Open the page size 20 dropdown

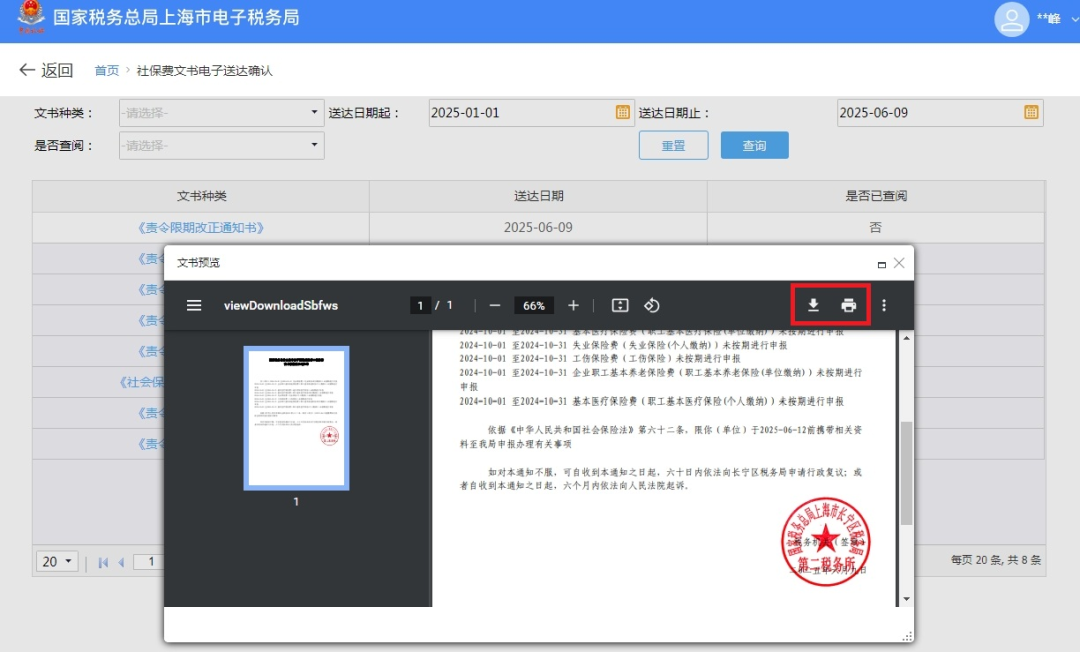57,562
